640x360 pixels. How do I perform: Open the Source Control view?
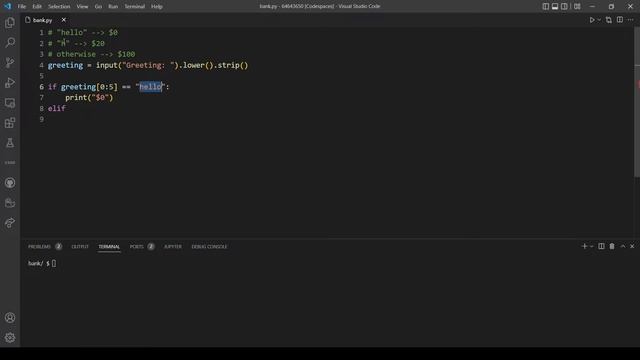click(x=10, y=62)
